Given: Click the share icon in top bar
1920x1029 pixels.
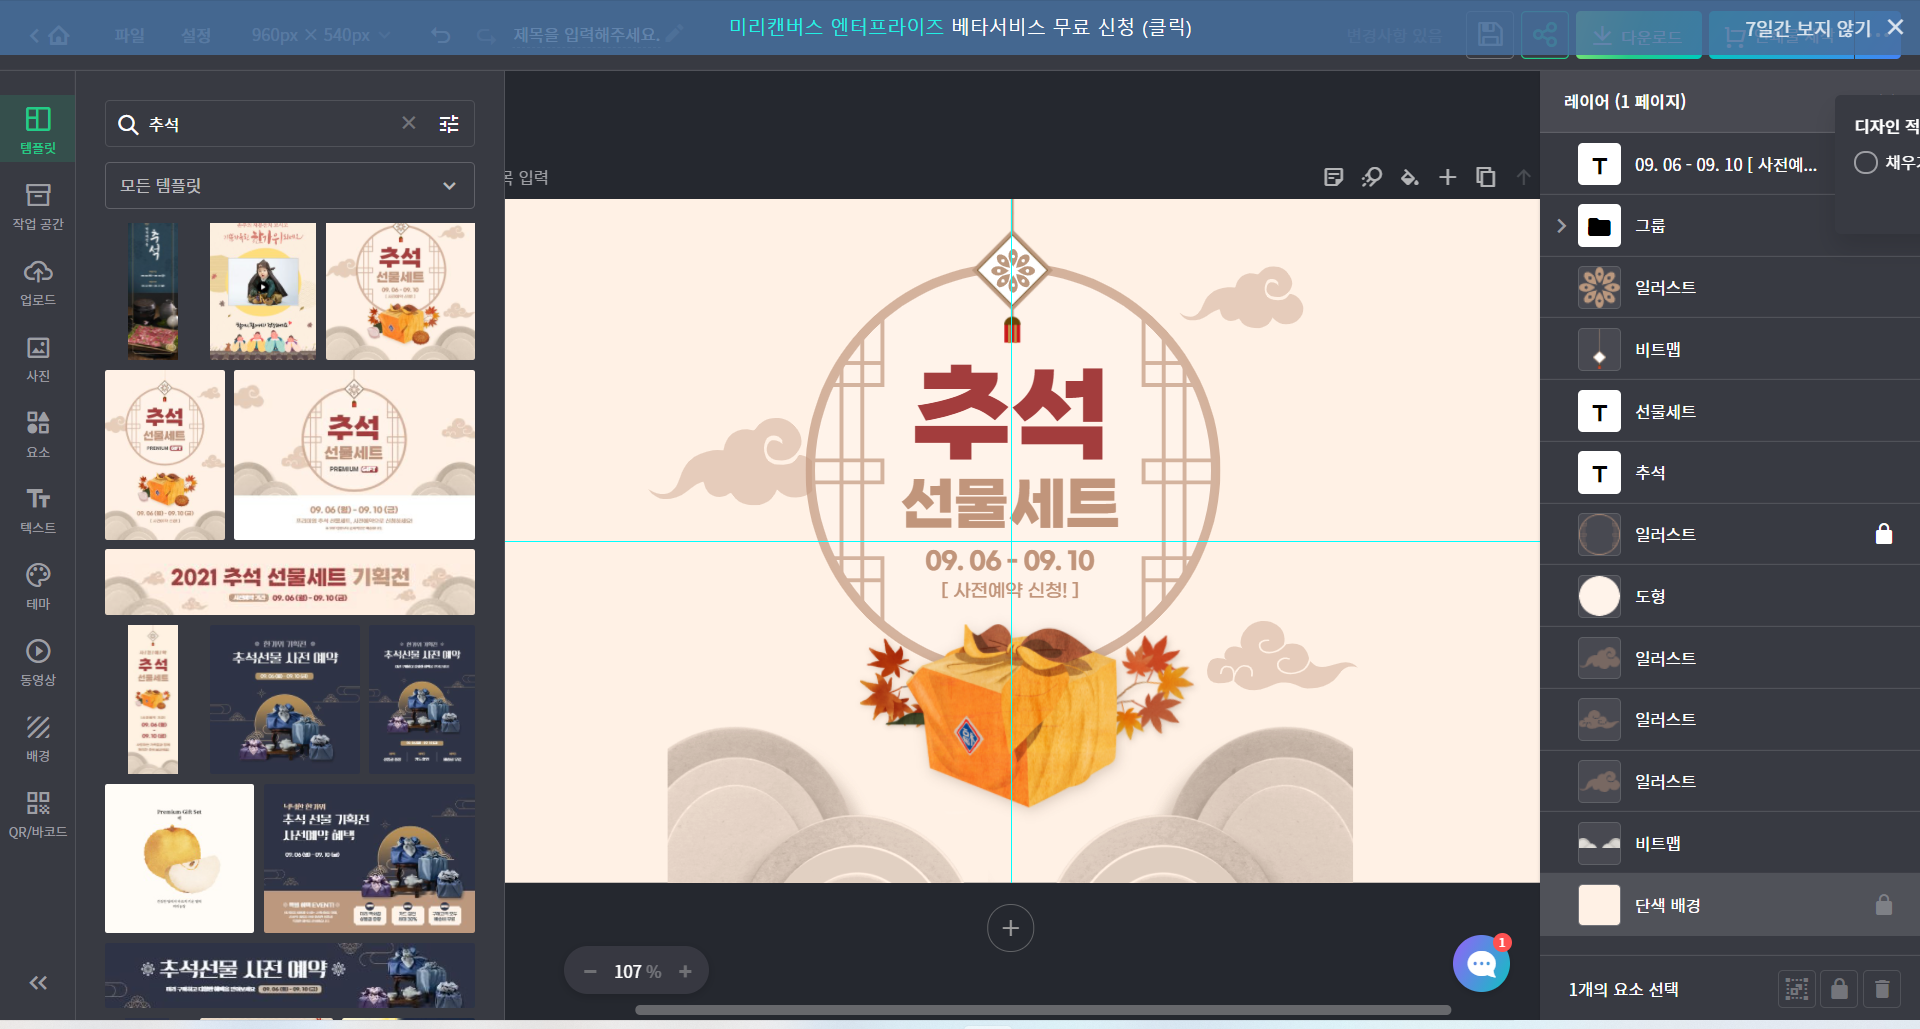Looking at the screenshot, I should [x=1544, y=35].
